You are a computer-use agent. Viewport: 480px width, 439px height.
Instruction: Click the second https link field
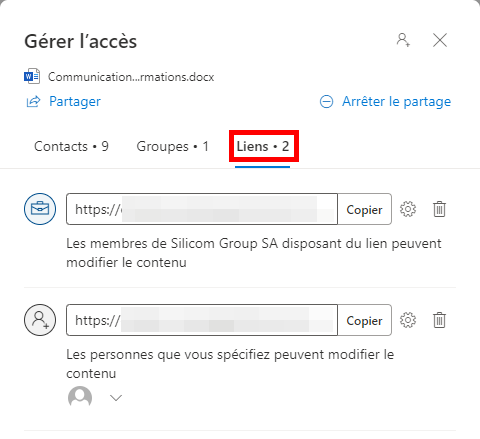click(202, 320)
